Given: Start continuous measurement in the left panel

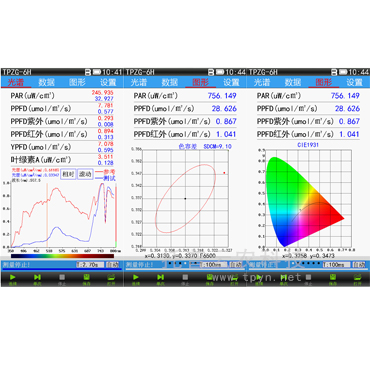Looking at the screenshot, I should (13, 278).
